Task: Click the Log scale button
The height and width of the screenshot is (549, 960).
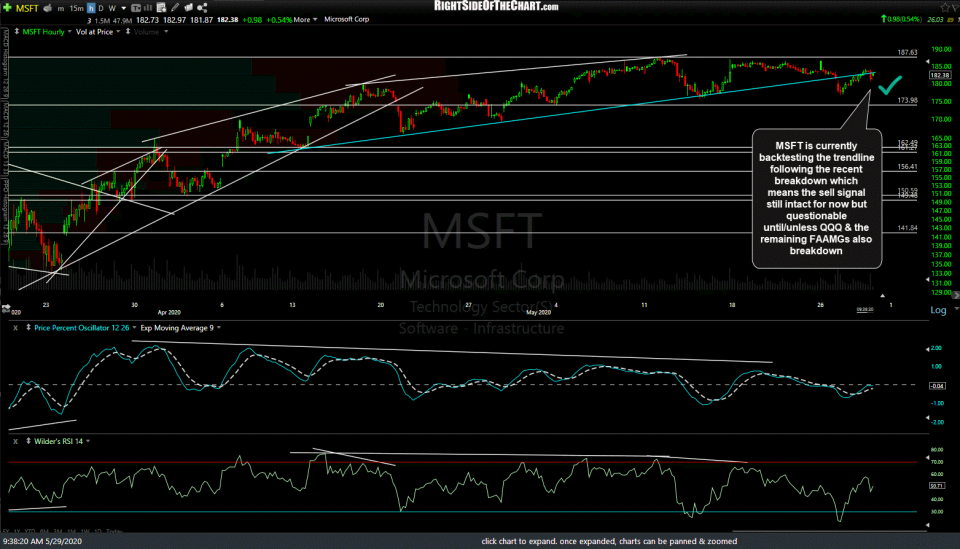Action: click(938, 310)
